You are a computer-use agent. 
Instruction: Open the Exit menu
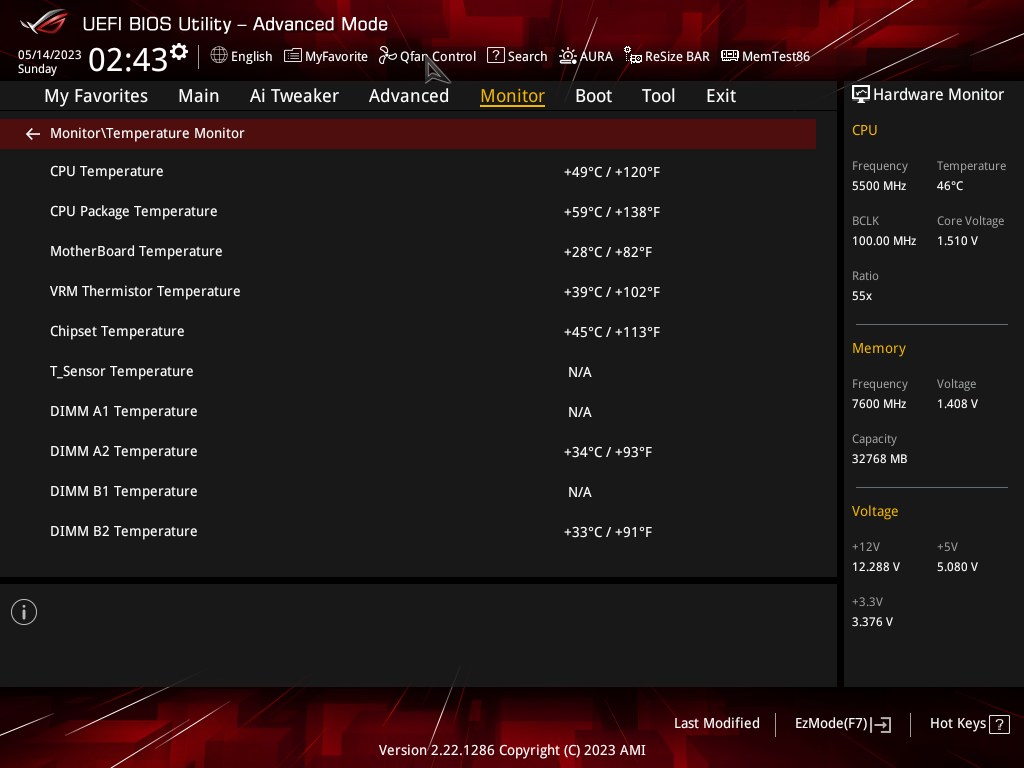721,96
